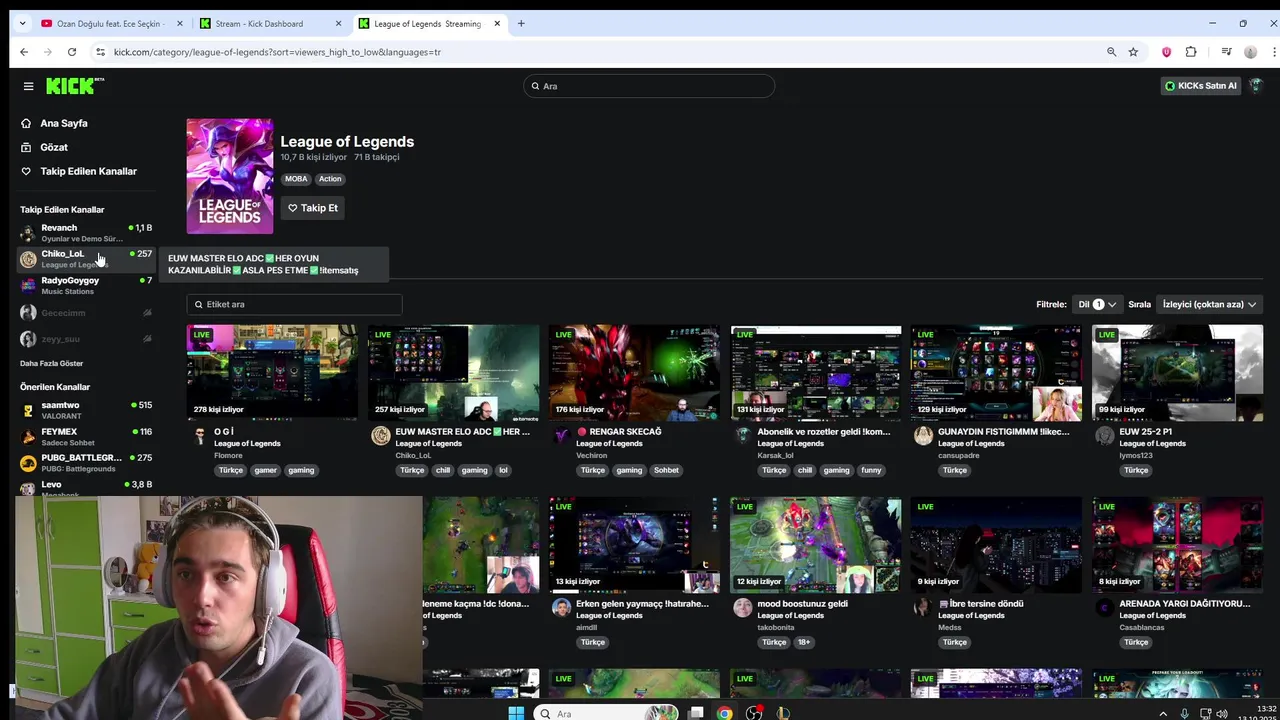1280x720 pixels.
Task: Click the site information icon in address bar
Action: [x=100, y=52]
